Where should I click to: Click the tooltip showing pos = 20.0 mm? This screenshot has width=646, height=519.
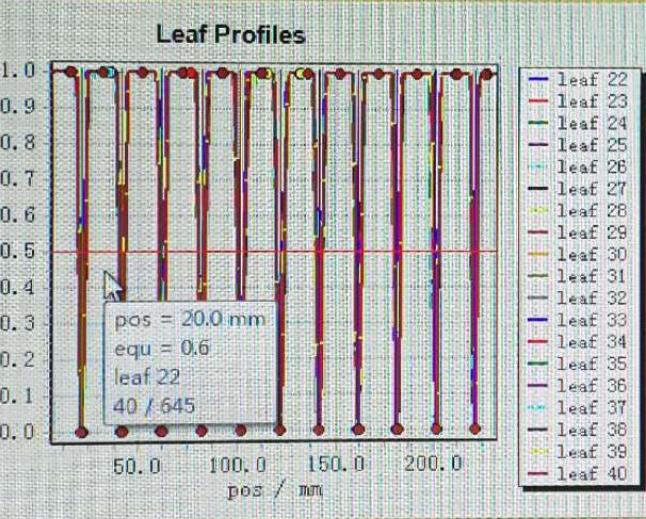(x=190, y=362)
